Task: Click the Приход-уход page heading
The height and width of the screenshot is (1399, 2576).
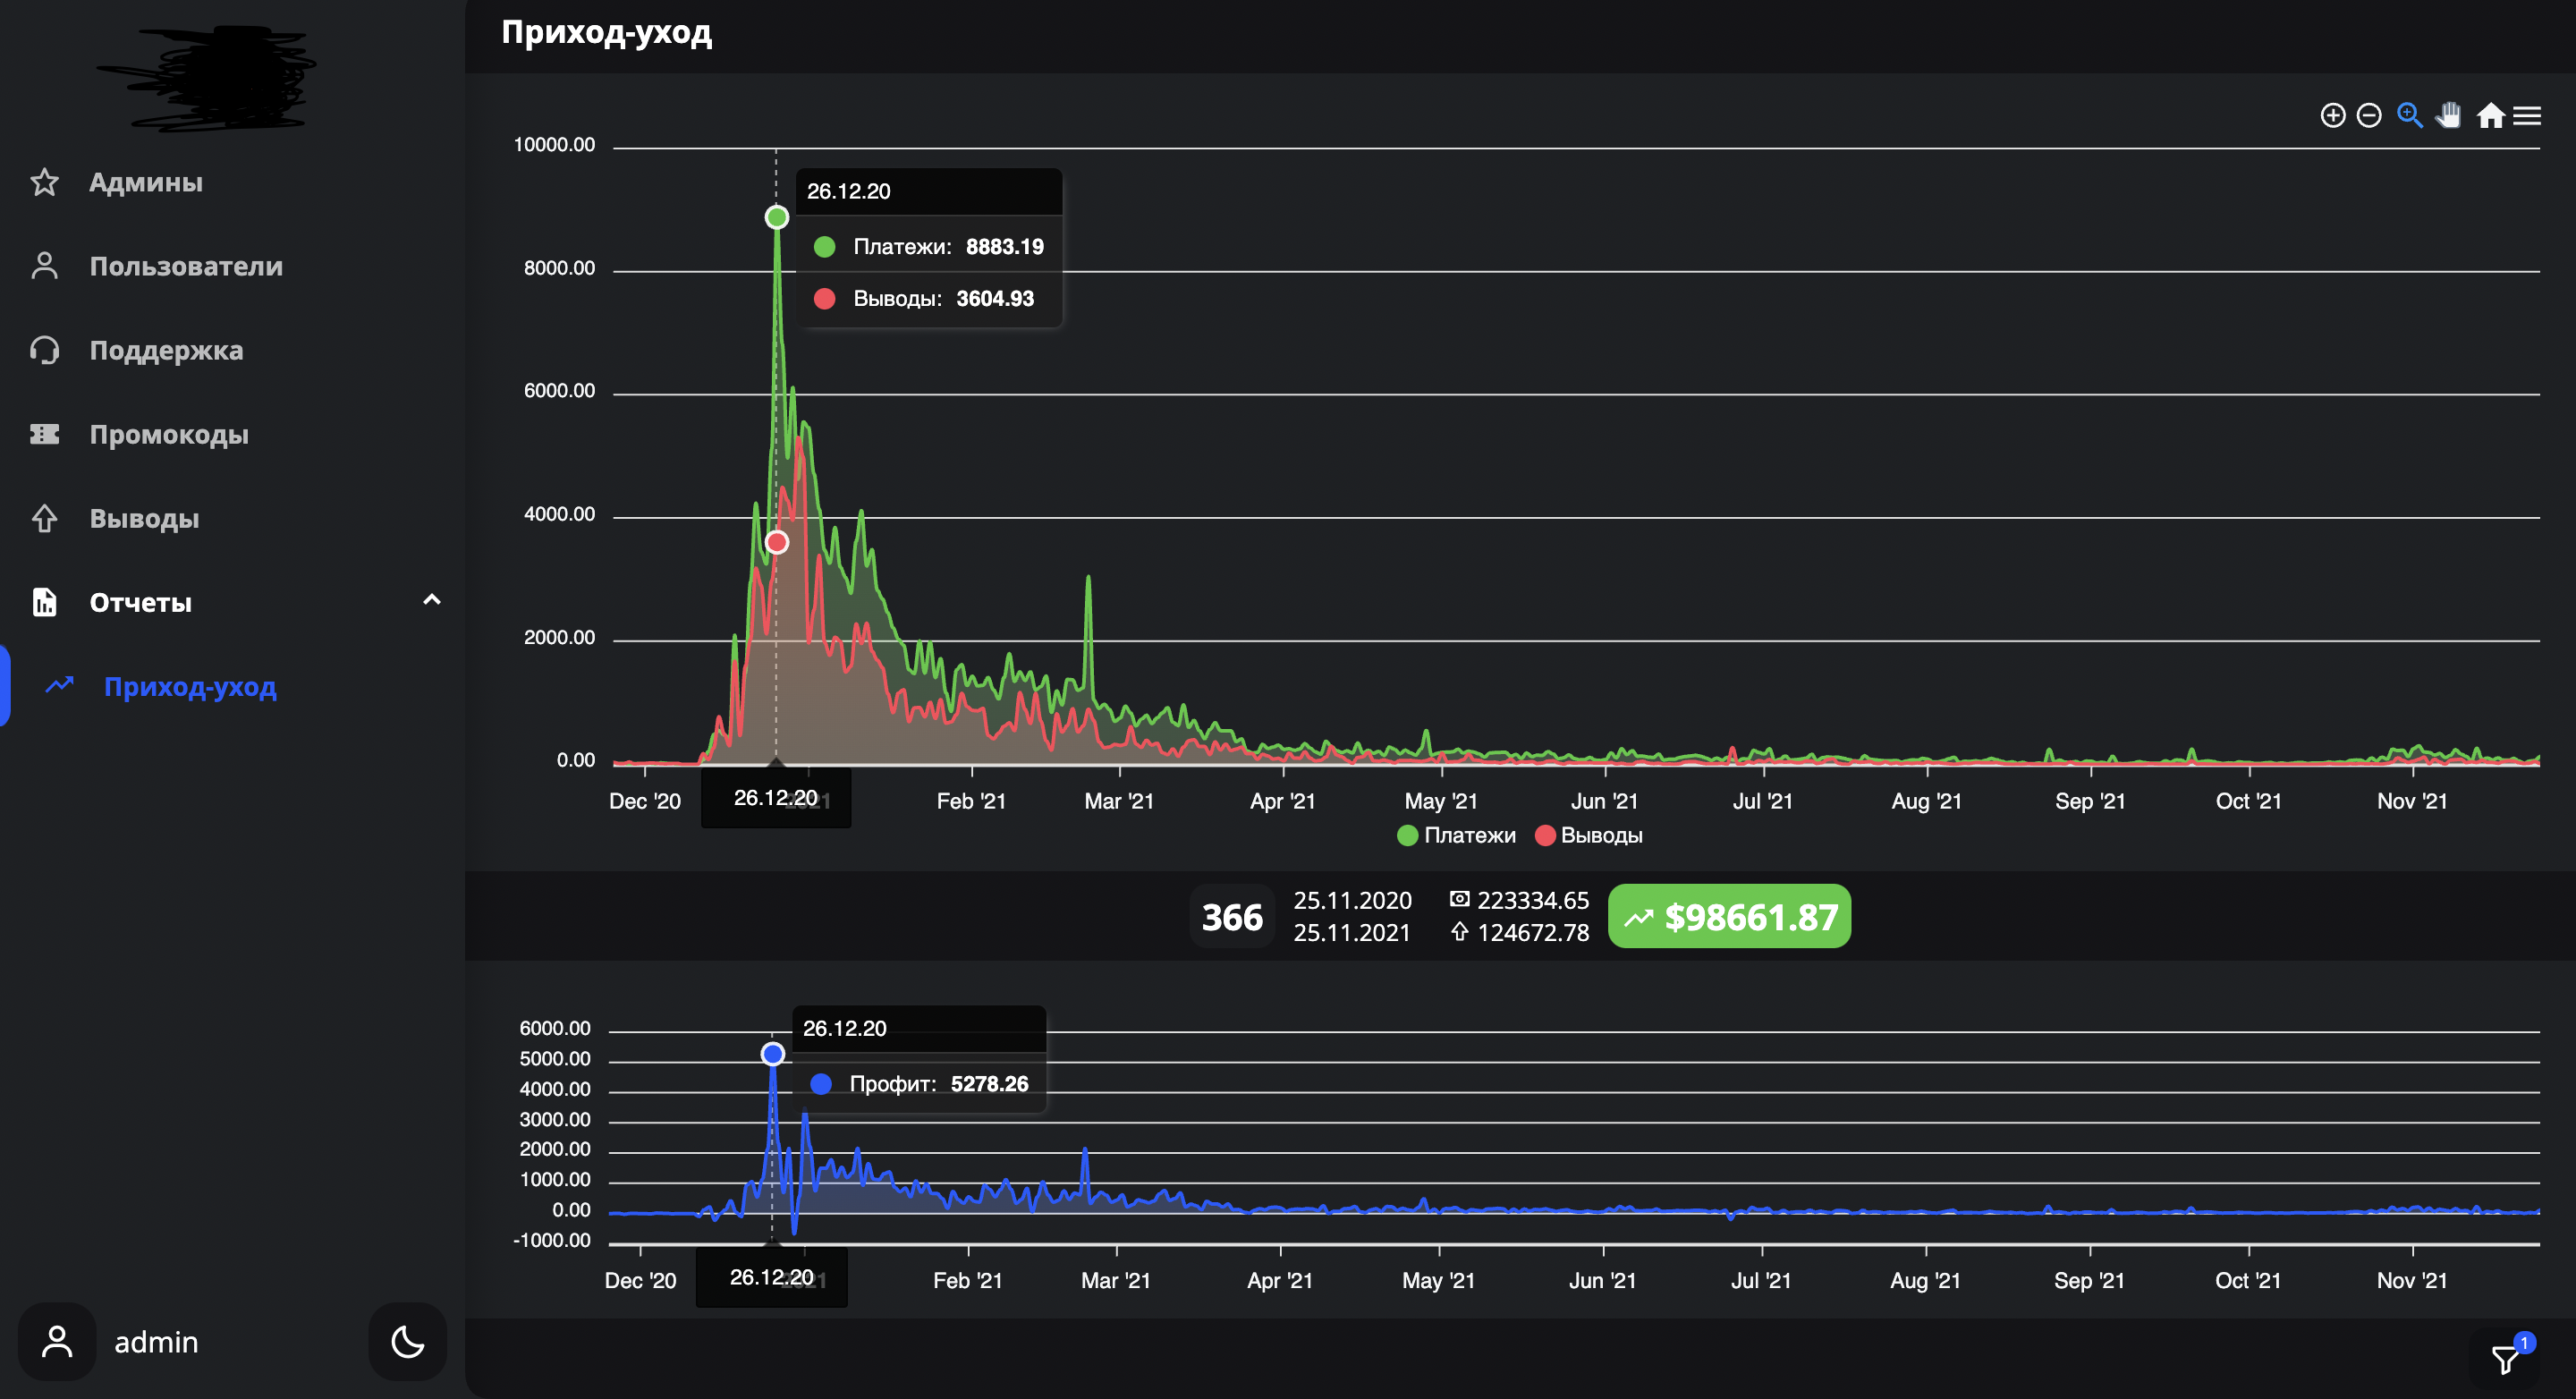Action: 607,32
